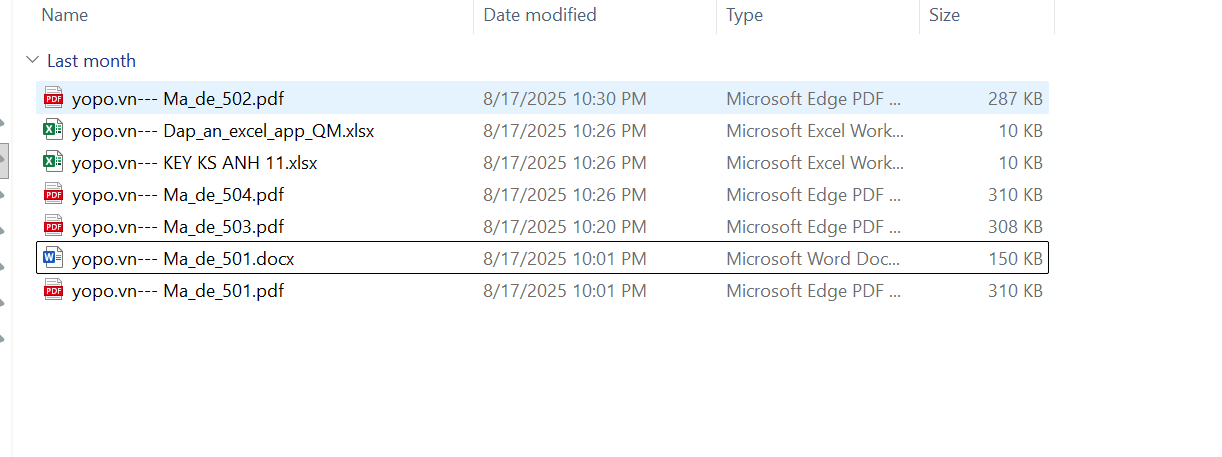Collapse the Last month group chevron
Viewport: 1222px width, 457px height.
pos(33,61)
